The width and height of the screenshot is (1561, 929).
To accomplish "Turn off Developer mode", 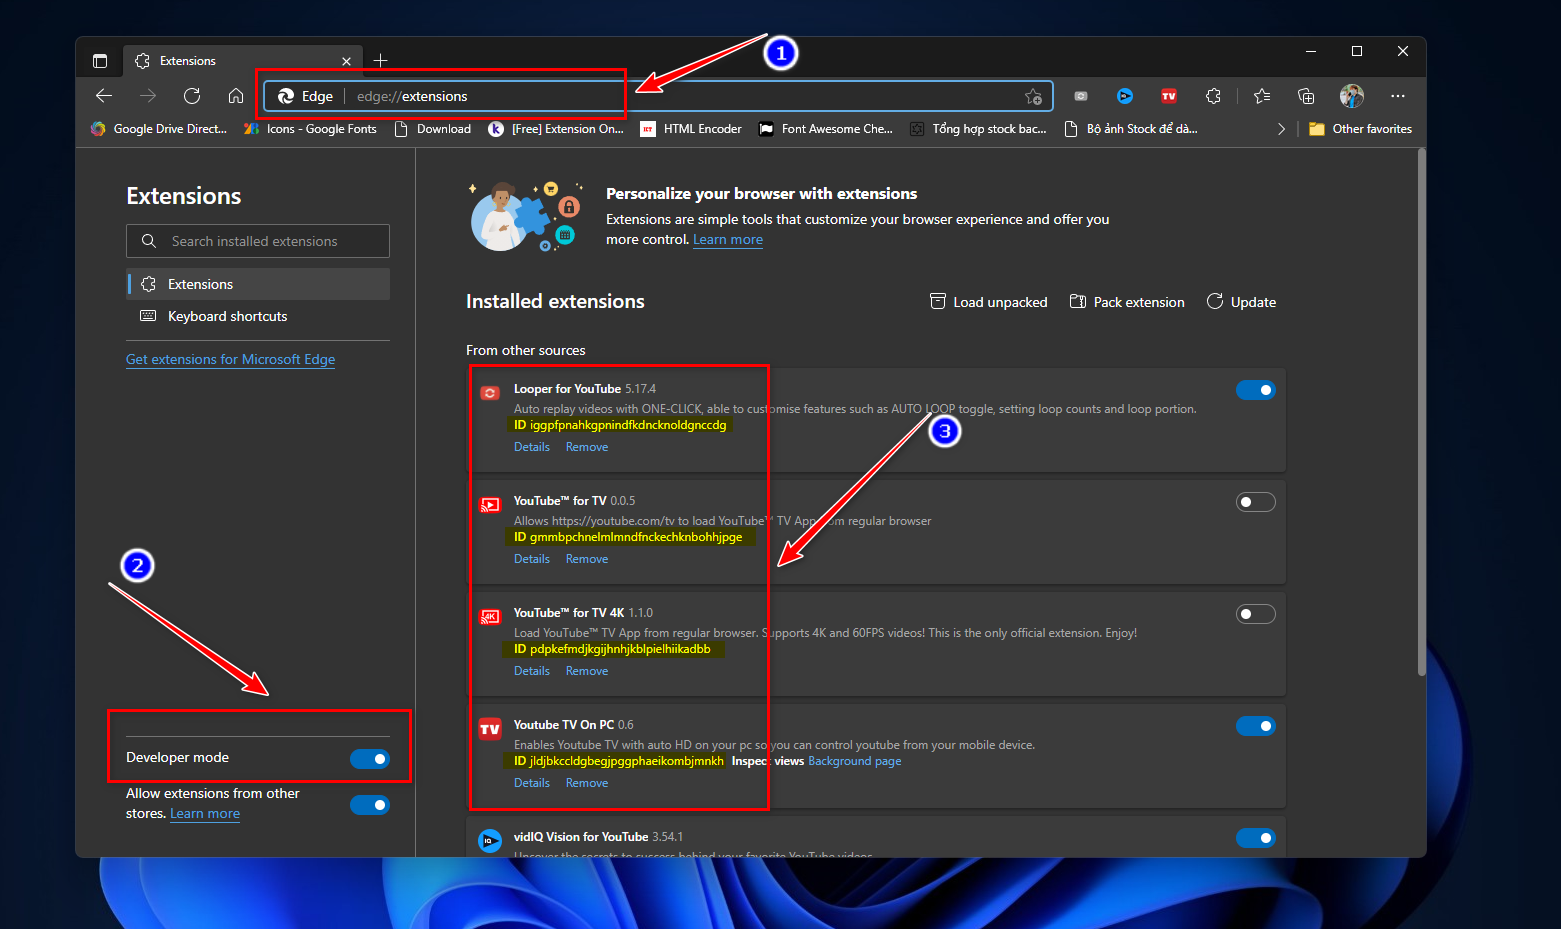I will (370, 759).
